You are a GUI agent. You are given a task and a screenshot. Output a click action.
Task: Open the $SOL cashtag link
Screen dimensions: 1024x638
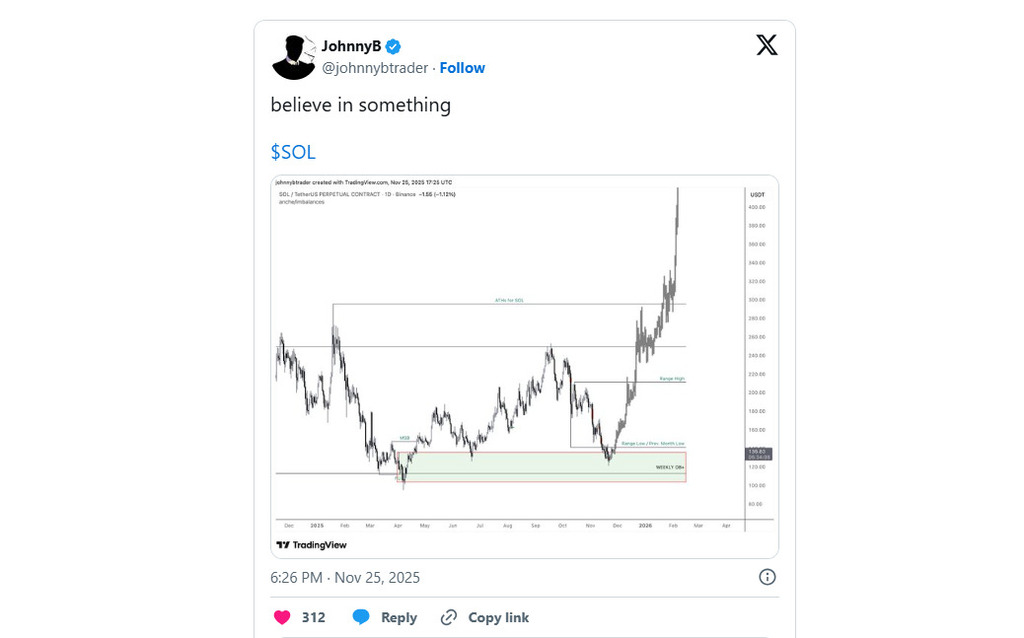pyautogui.click(x=293, y=152)
